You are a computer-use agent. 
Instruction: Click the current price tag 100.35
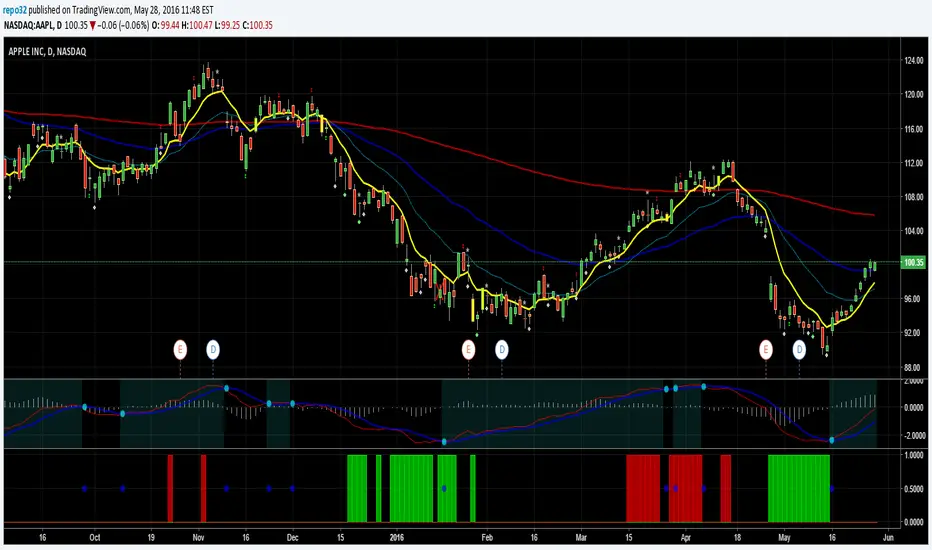coord(913,262)
